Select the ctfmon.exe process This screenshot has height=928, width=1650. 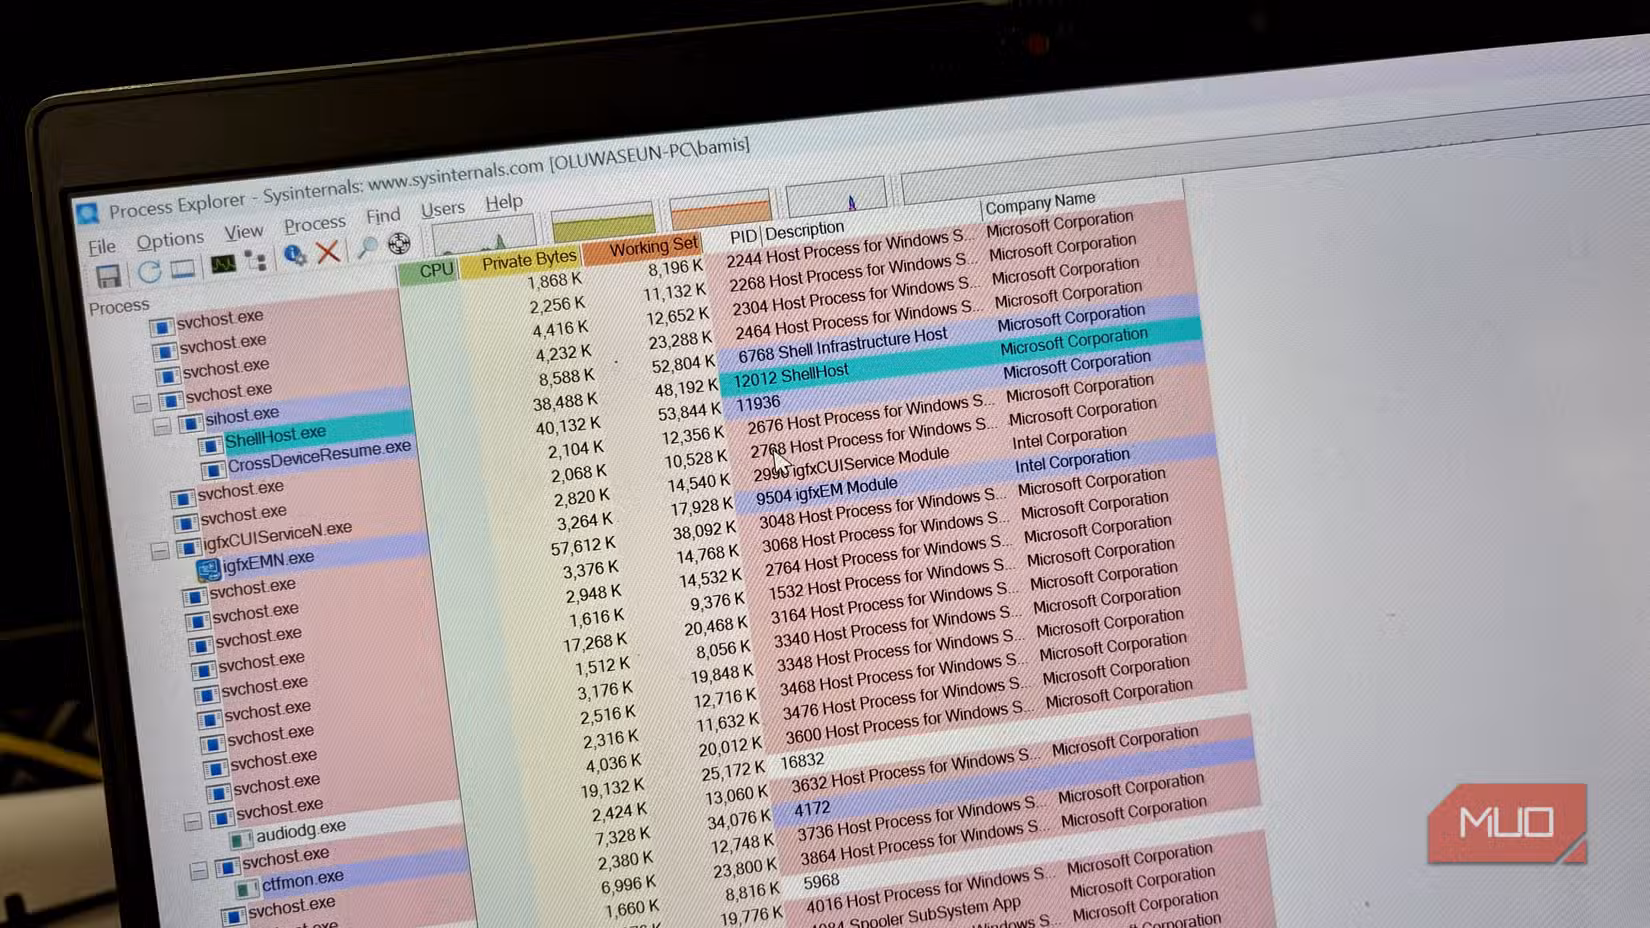coord(303,880)
